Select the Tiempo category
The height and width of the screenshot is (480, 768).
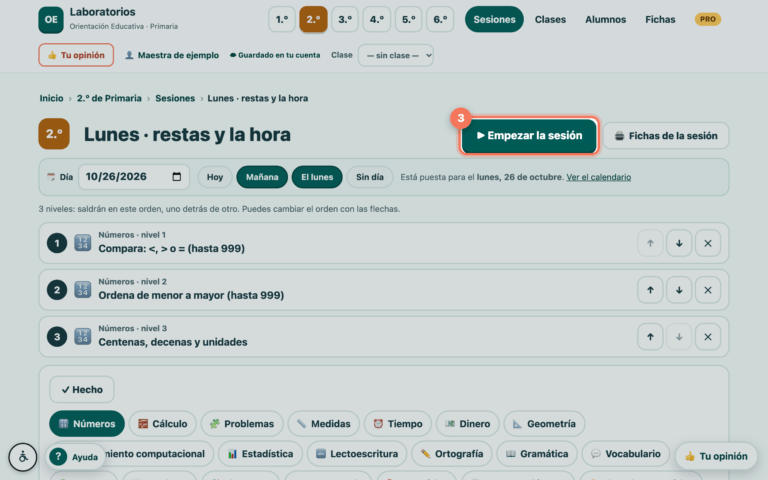click(398, 424)
